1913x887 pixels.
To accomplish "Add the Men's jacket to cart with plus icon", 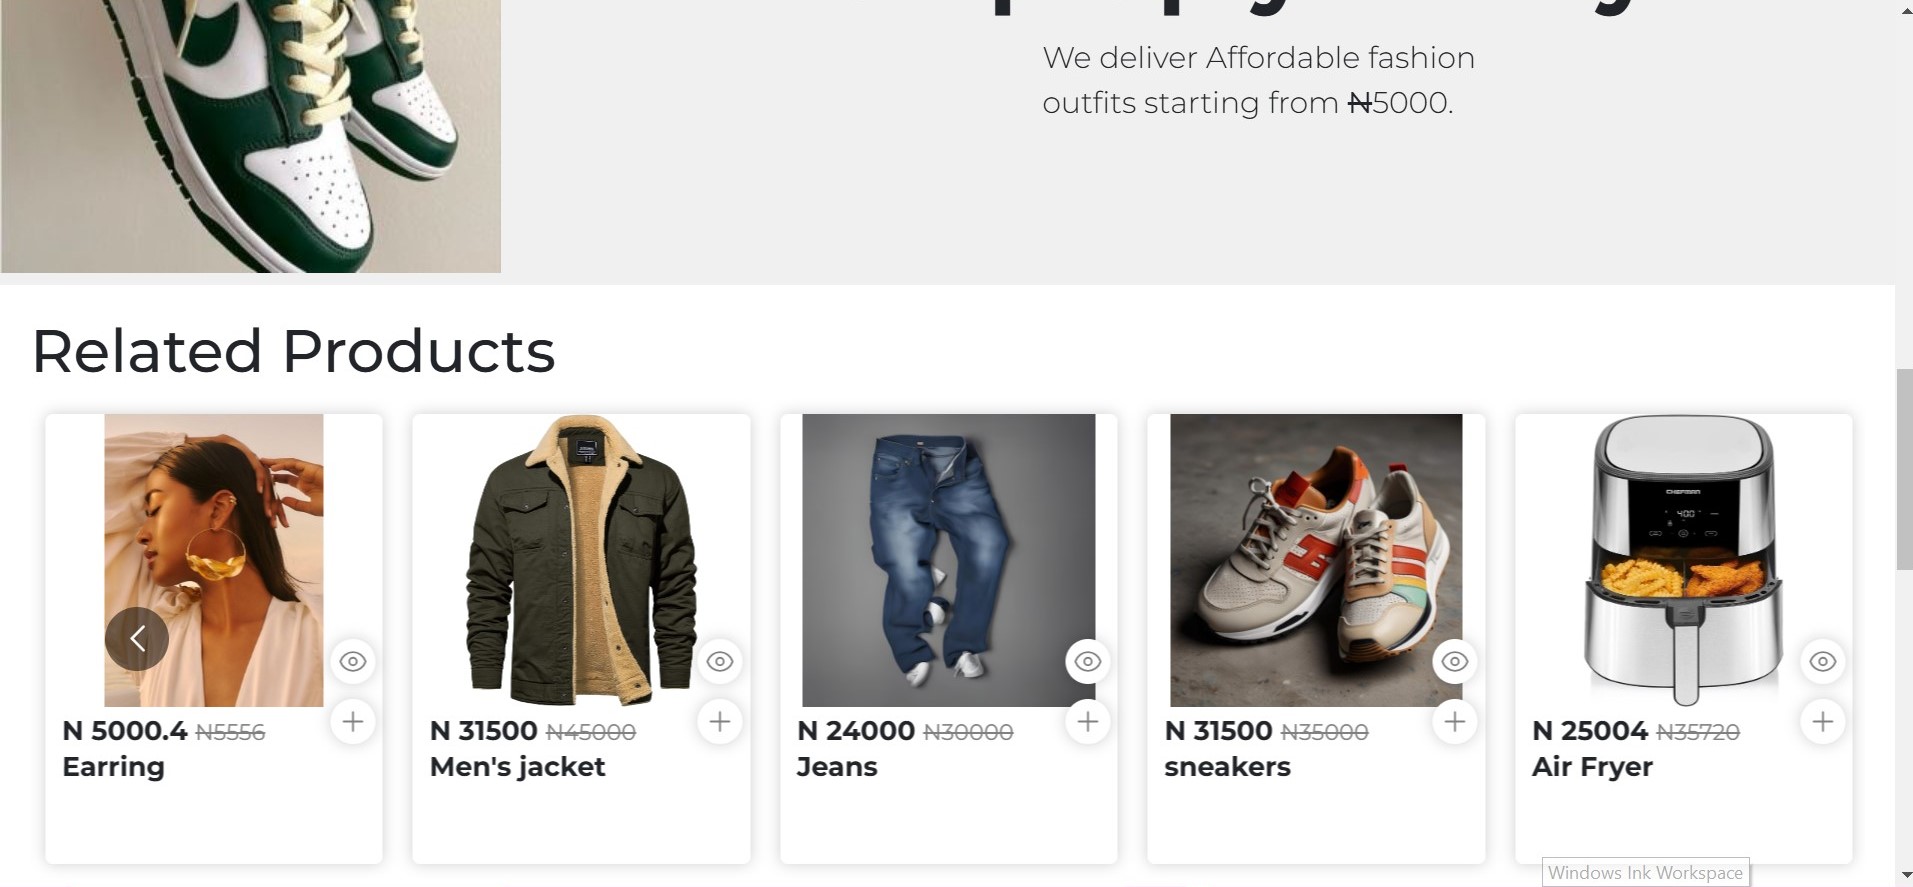I will coord(720,721).
